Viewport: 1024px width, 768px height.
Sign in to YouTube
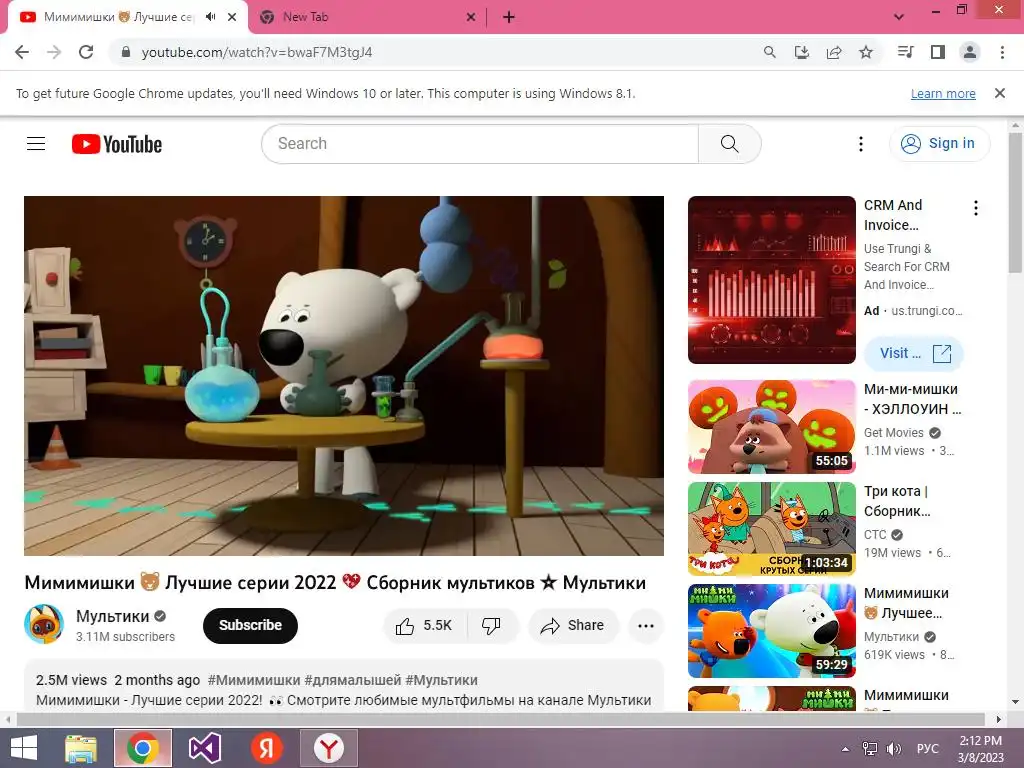pos(939,144)
